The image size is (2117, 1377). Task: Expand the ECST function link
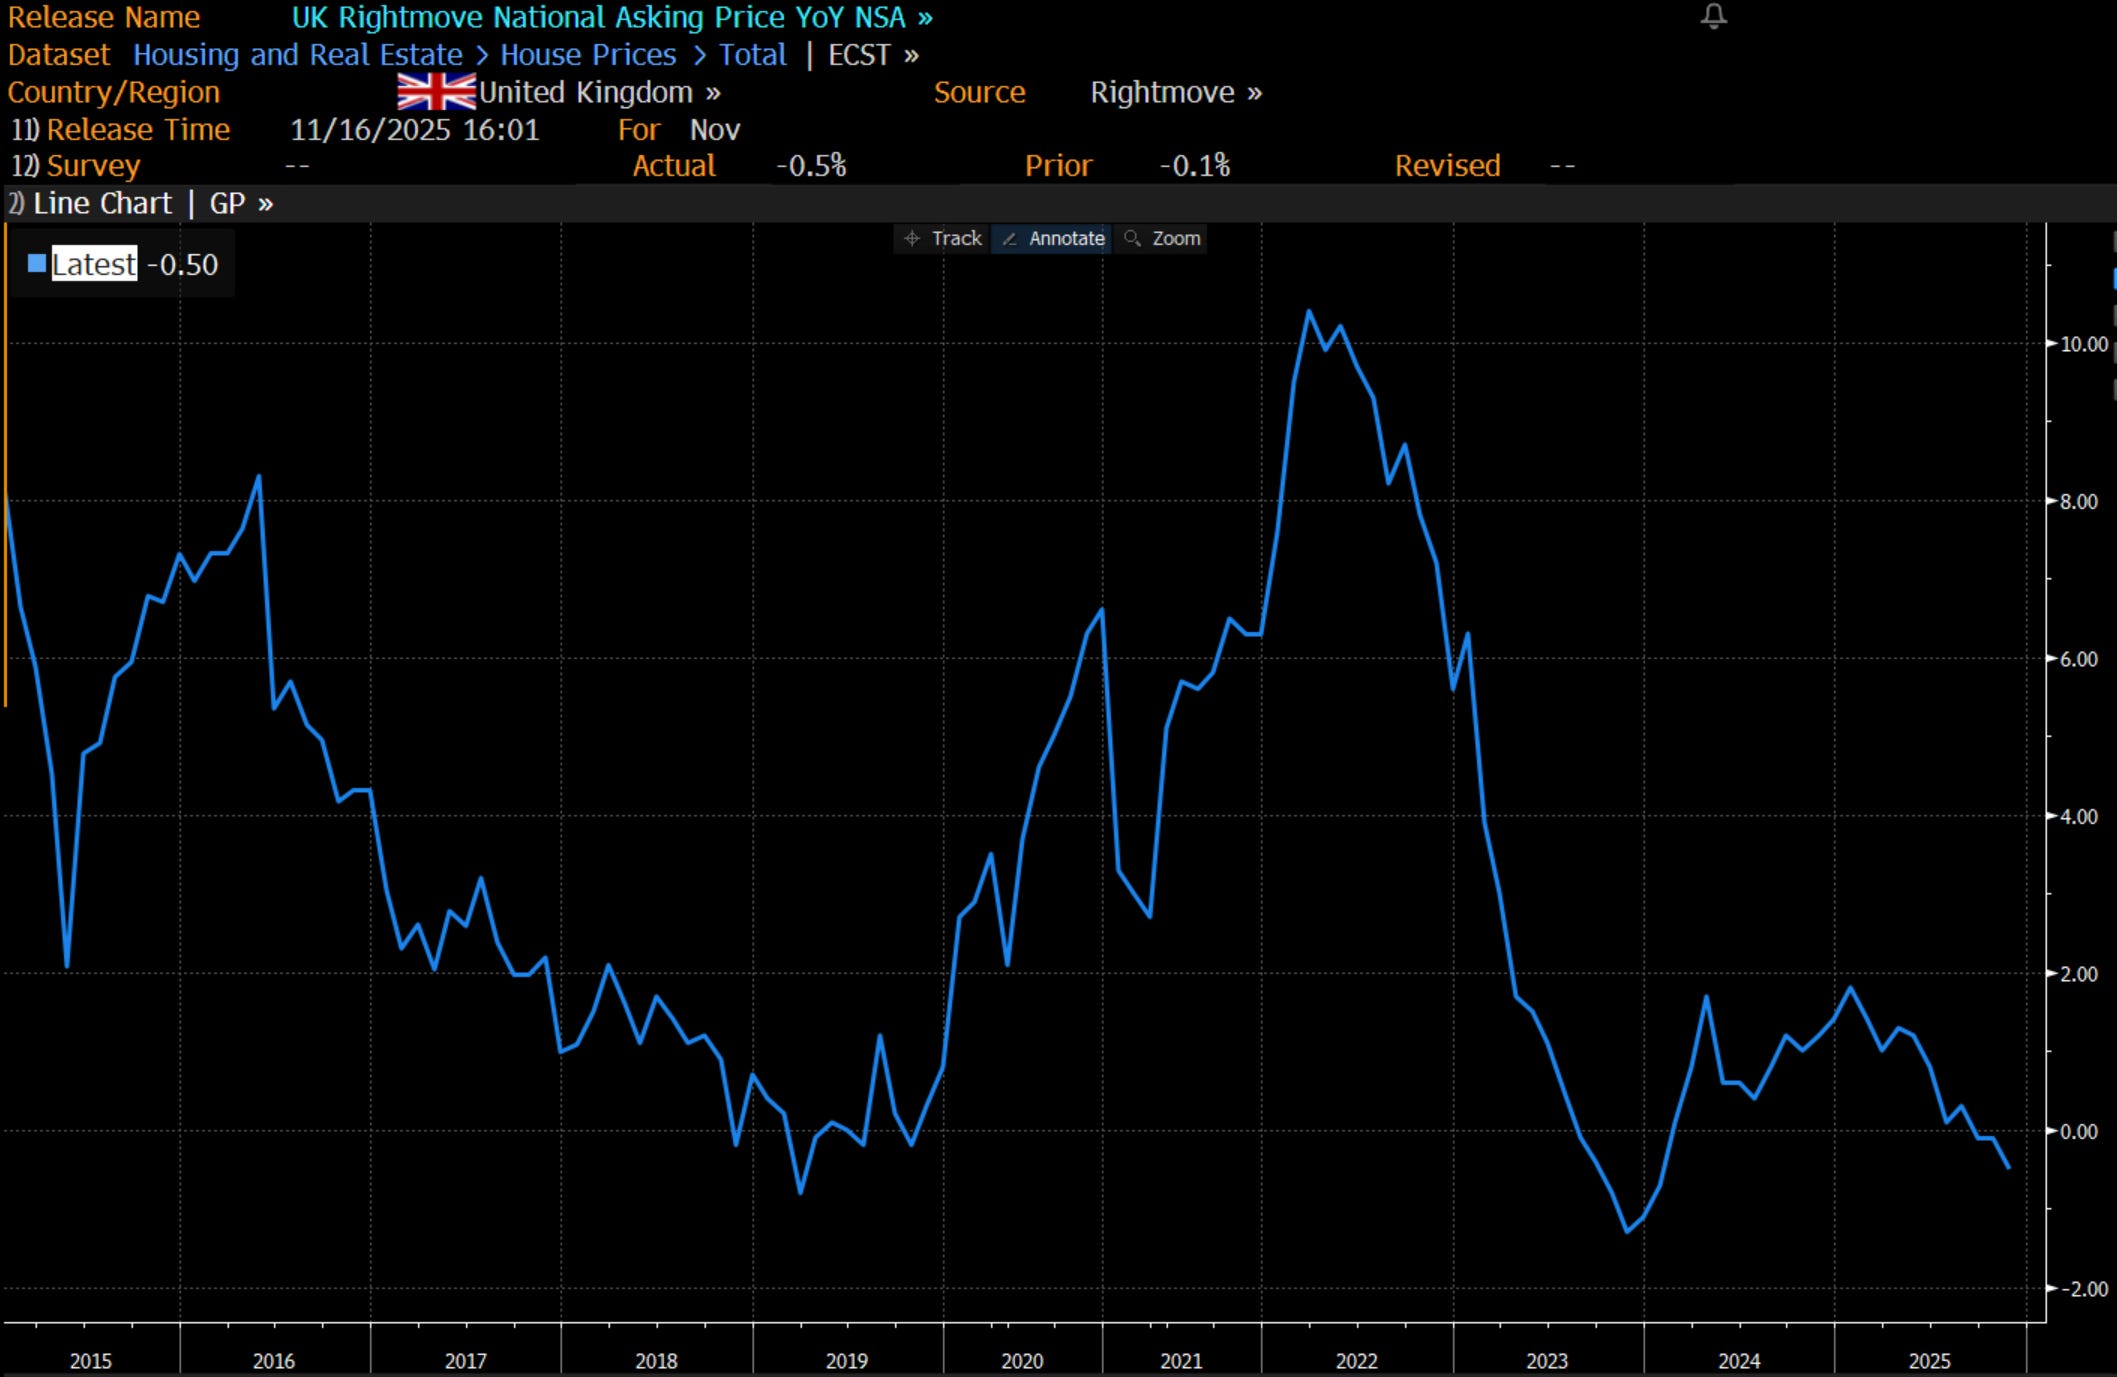[x=872, y=55]
